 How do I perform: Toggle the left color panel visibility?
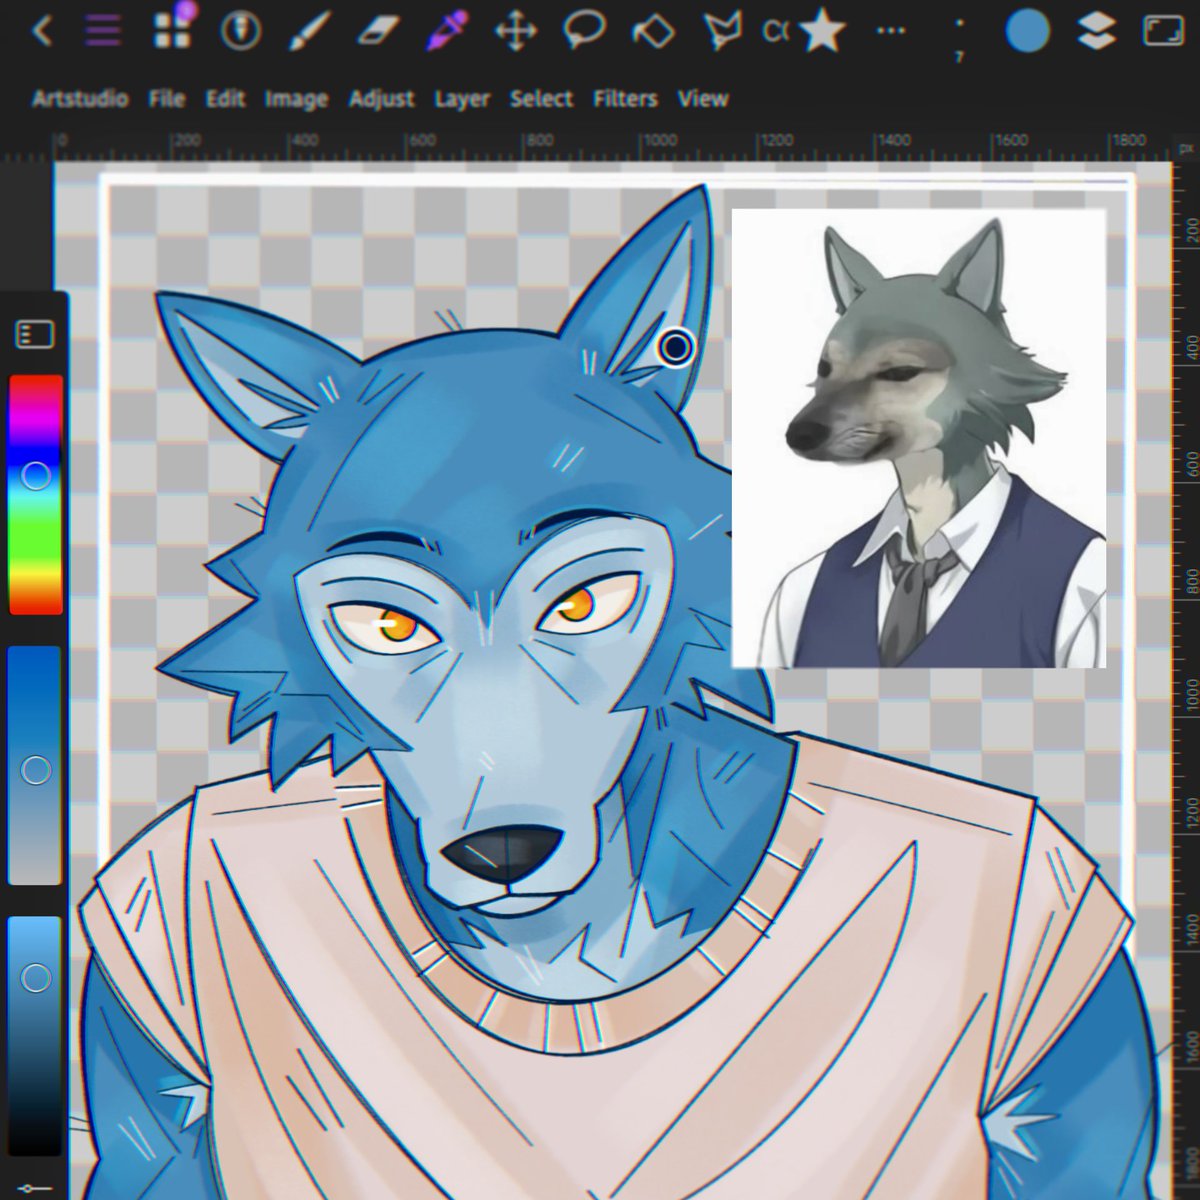coord(35,333)
